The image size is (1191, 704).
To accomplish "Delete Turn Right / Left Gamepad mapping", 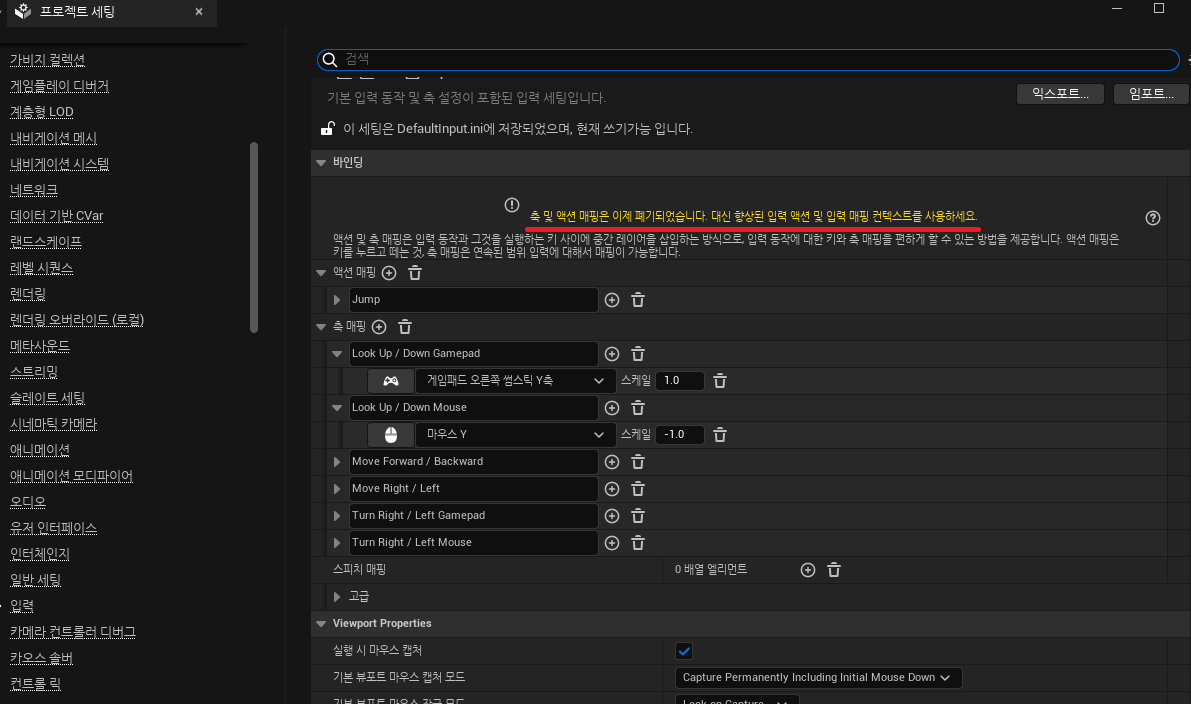I will tap(638, 516).
